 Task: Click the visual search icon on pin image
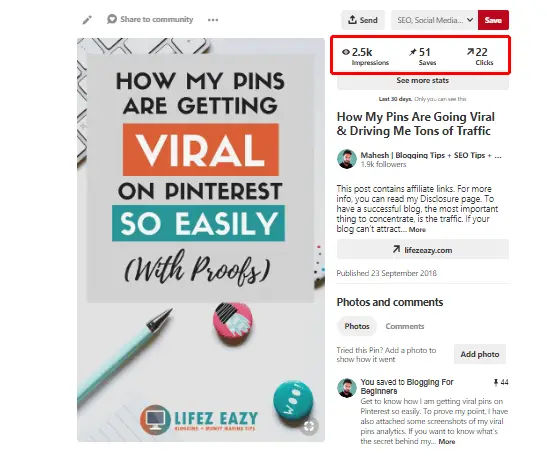(x=309, y=426)
